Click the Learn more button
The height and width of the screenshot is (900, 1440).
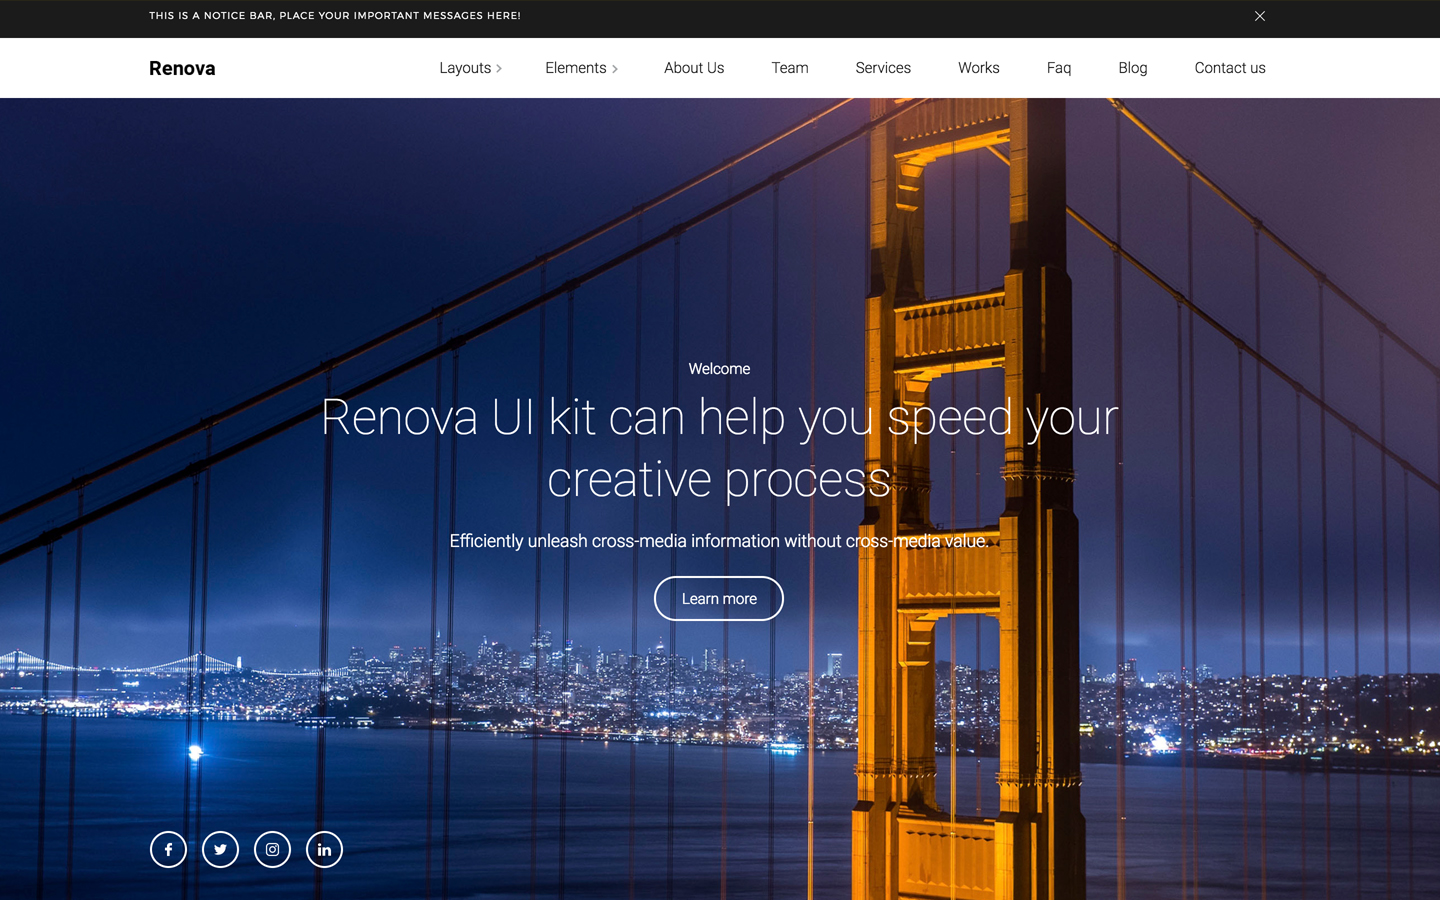click(x=718, y=598)
